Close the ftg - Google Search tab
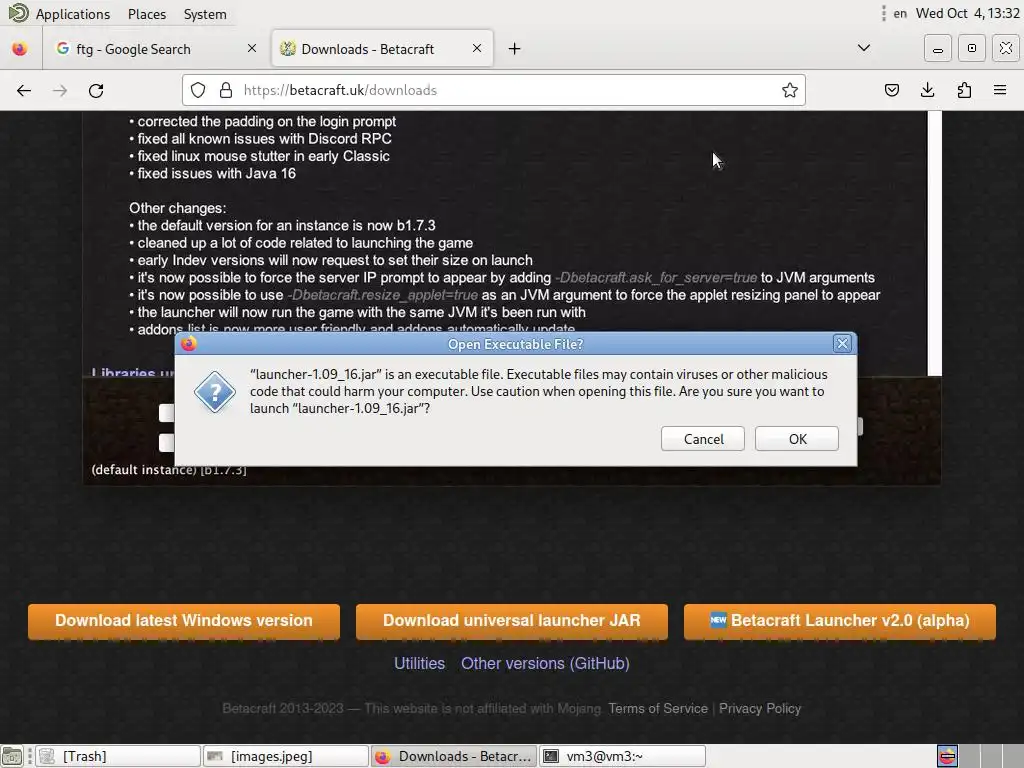This screenshot has width=1024, height=768. coord(251,48)
